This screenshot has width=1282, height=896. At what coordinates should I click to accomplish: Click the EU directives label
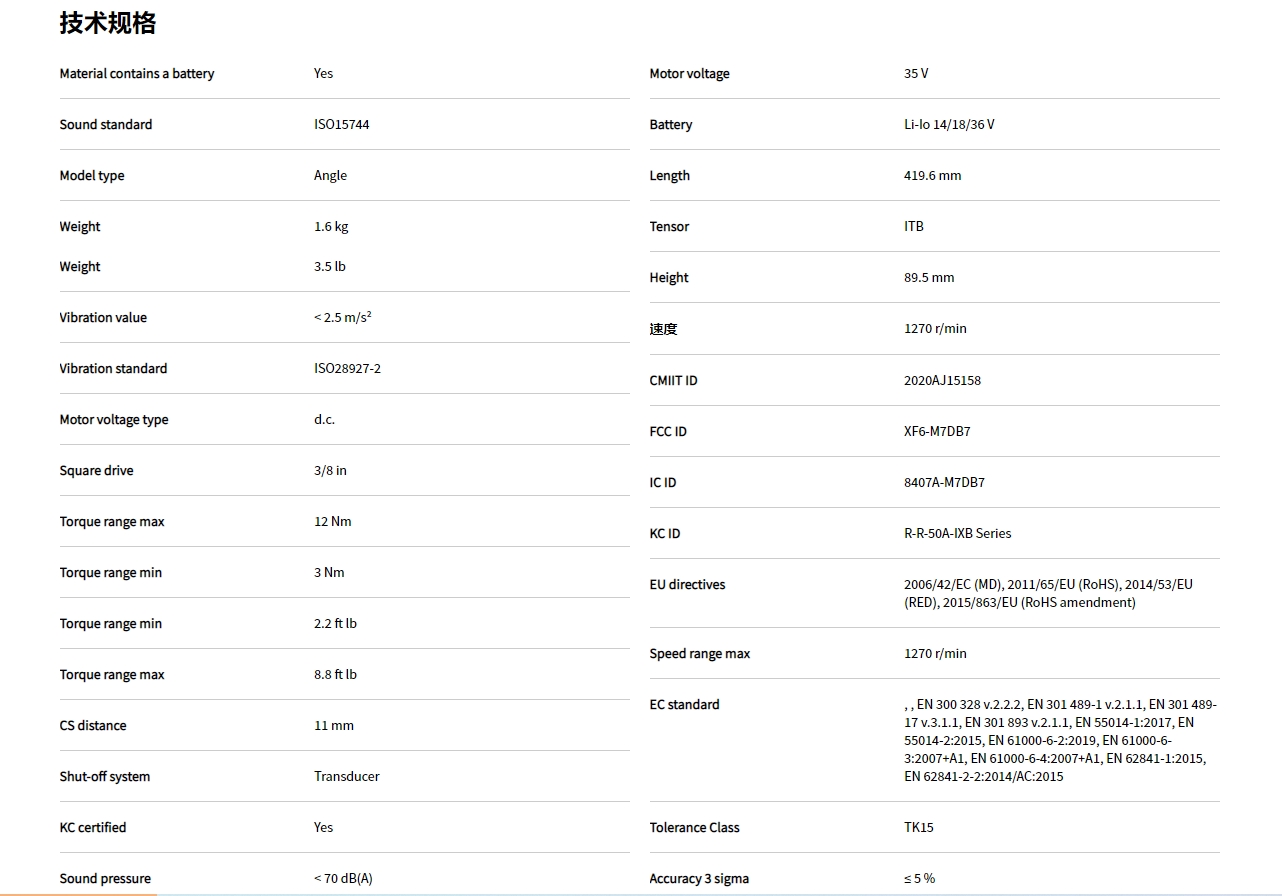click(687, 585)
